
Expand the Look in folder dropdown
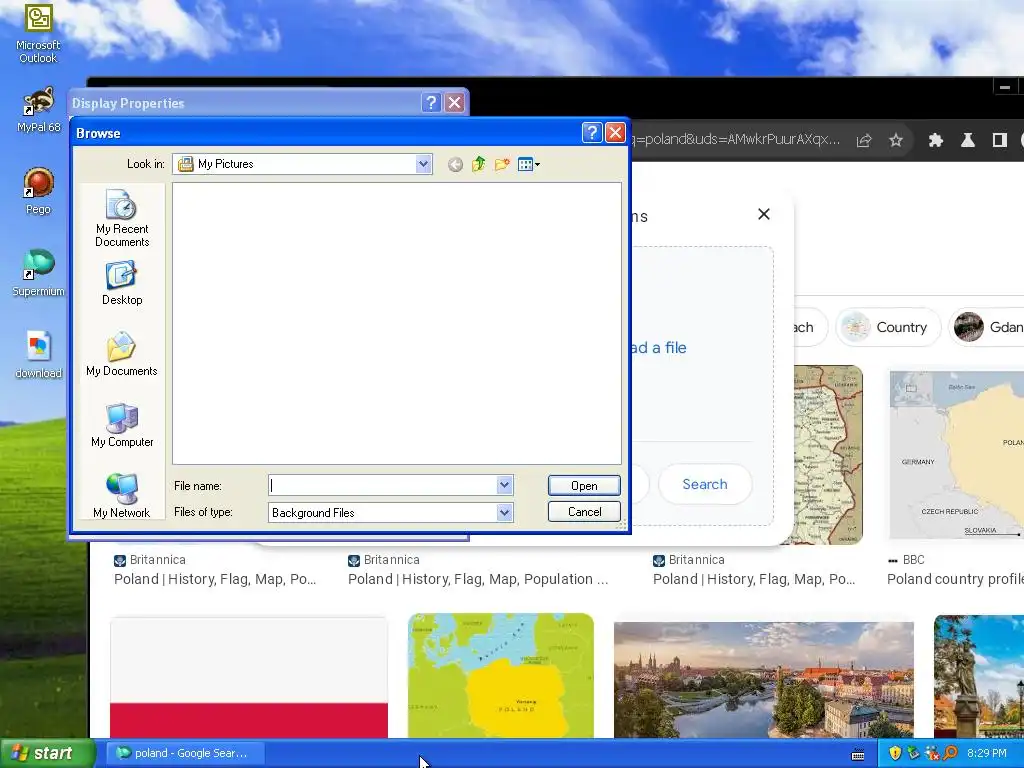pos(423,164)
